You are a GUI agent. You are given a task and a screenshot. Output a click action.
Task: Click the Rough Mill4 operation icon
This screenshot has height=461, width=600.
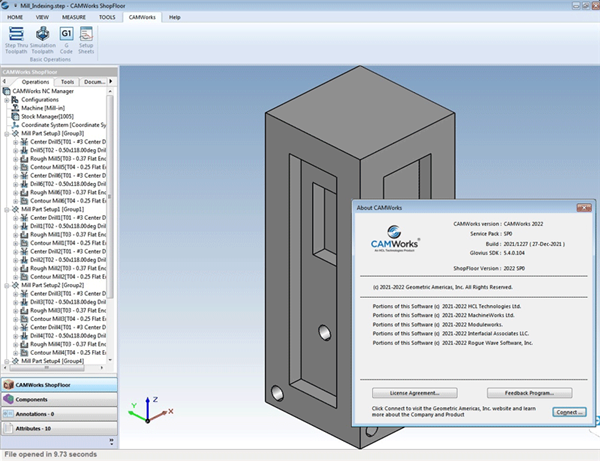pyautogui.click(x=24, y=344)
